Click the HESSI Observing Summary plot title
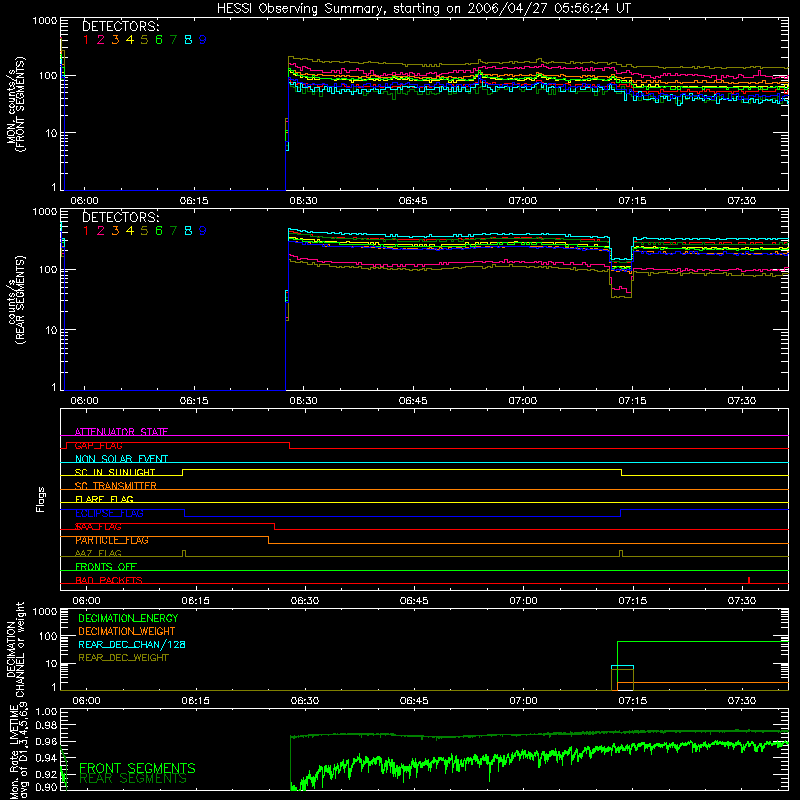 [x=424, y=9]
